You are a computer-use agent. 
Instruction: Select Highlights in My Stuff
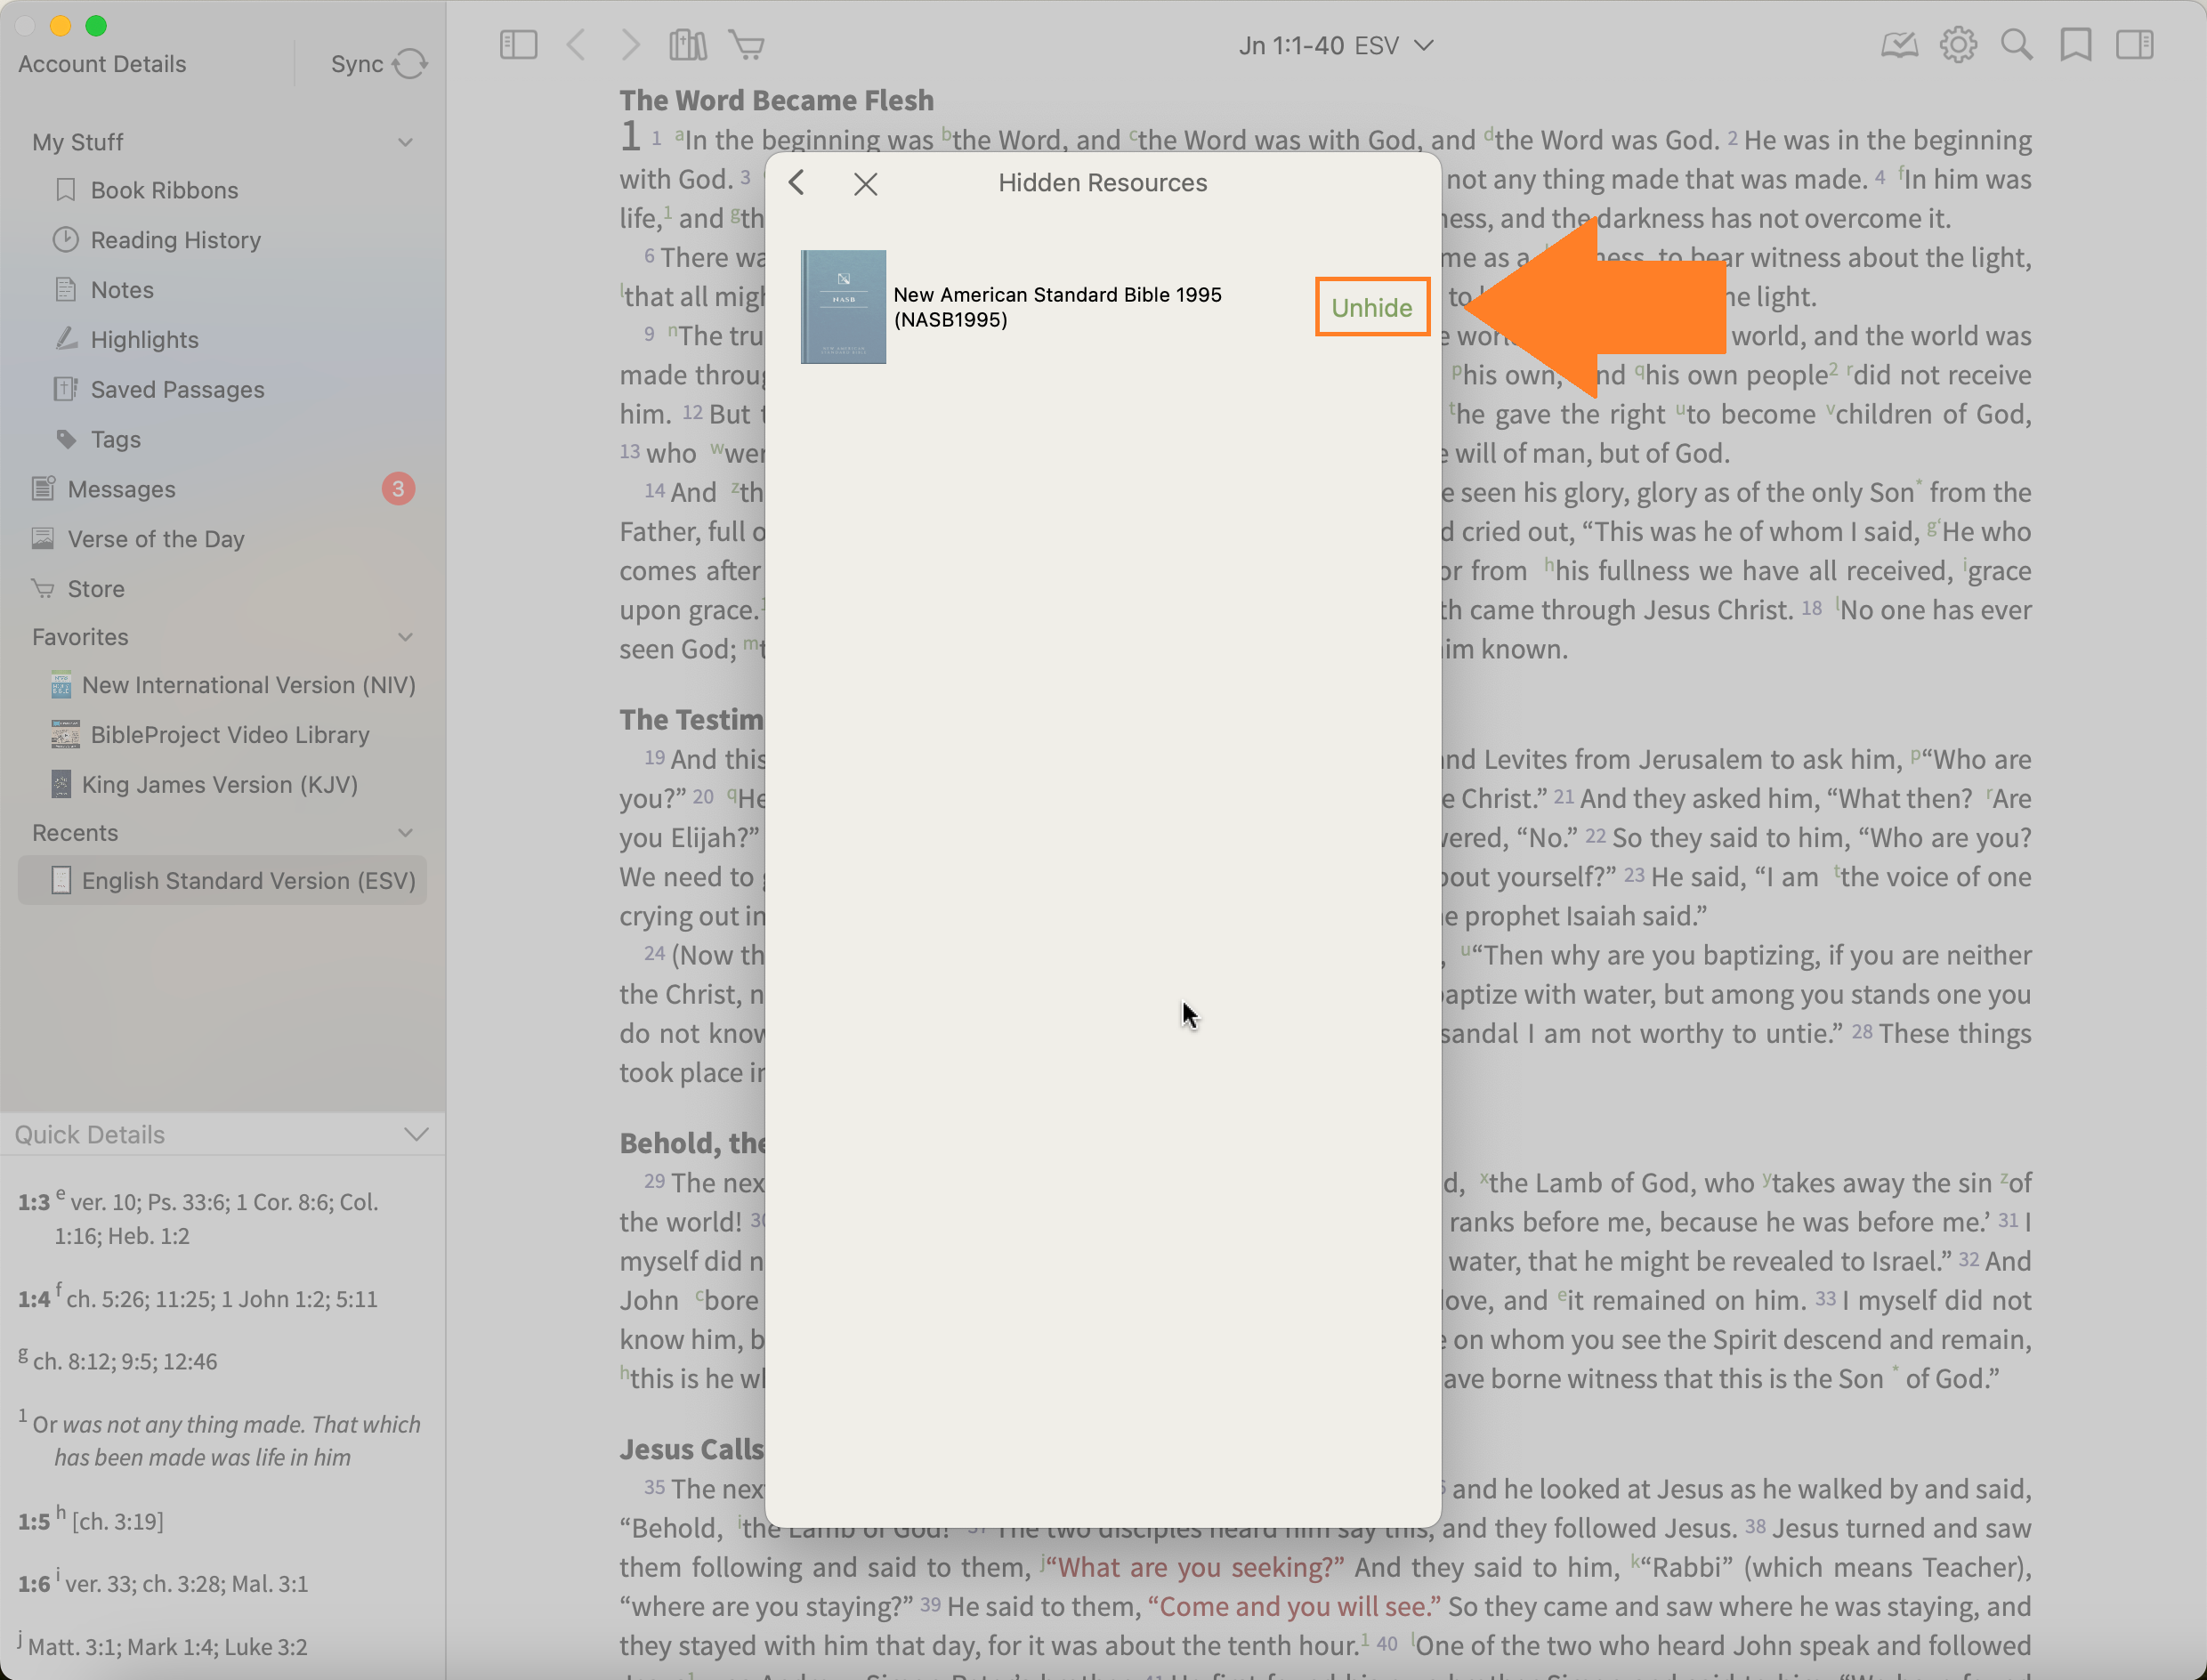(x=144, y=340)
